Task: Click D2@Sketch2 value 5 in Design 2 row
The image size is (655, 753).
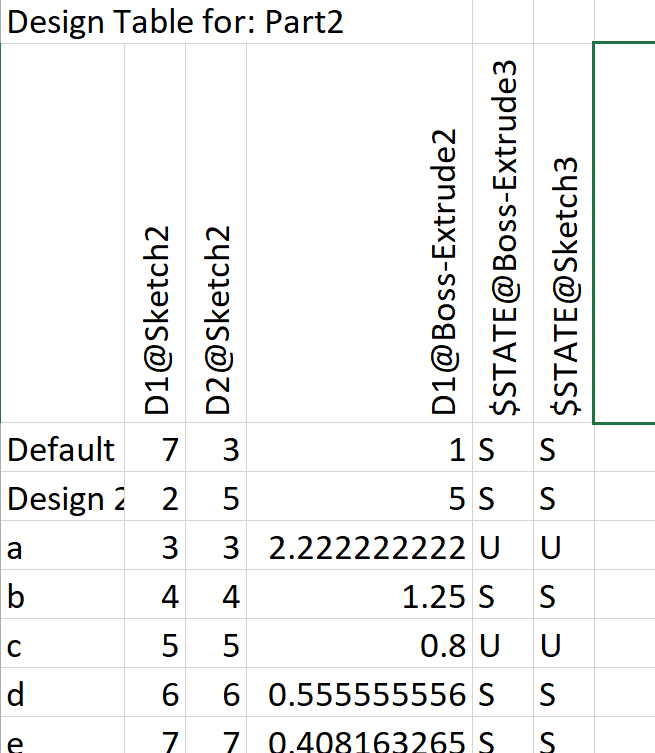Action: [216, 497]
